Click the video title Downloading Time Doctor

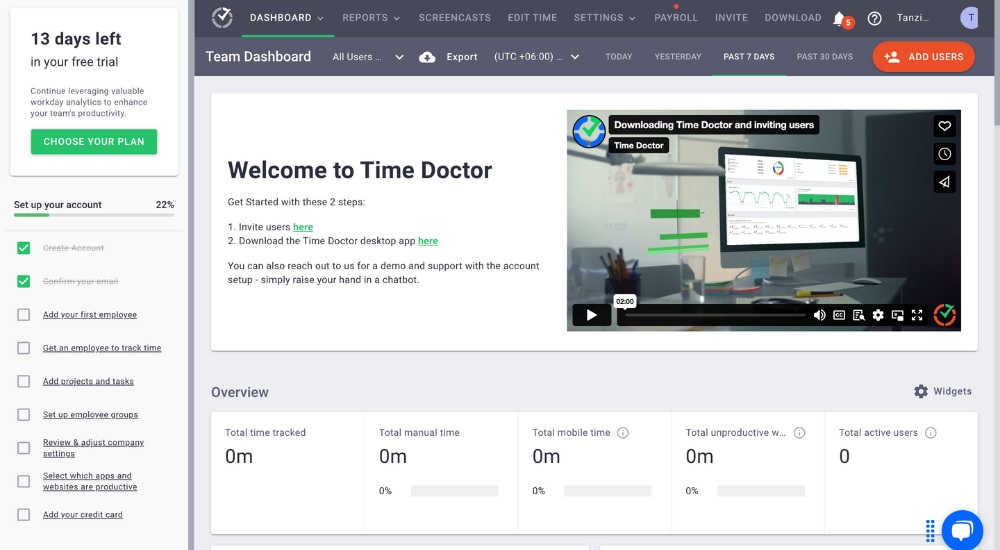[714, 125]
